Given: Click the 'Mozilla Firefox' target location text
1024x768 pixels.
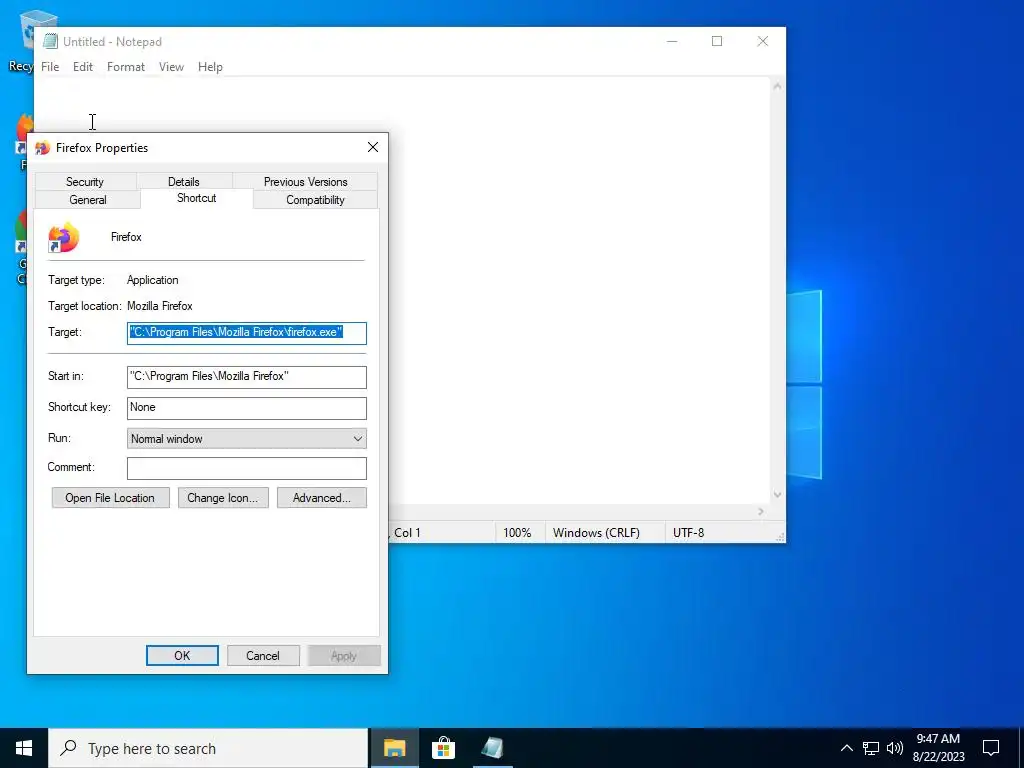Looking at the screenshot, I should 160,306.
